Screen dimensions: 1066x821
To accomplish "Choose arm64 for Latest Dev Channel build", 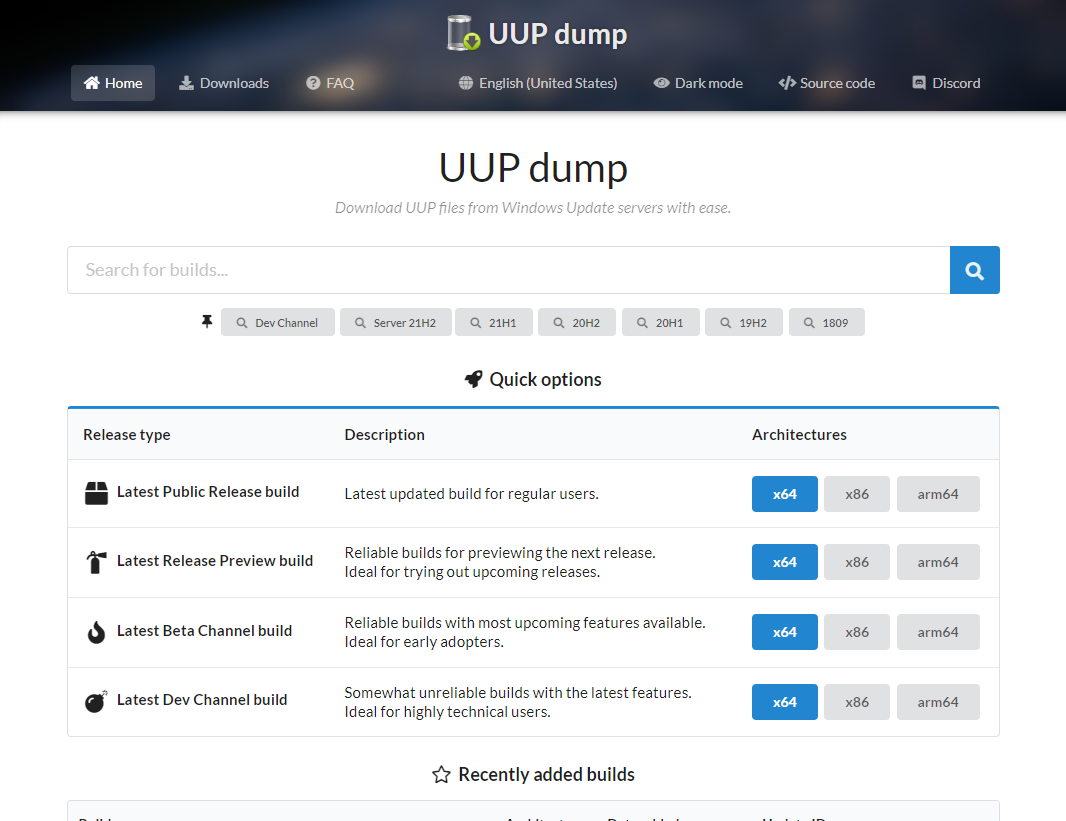I will [x=938, y=702].
